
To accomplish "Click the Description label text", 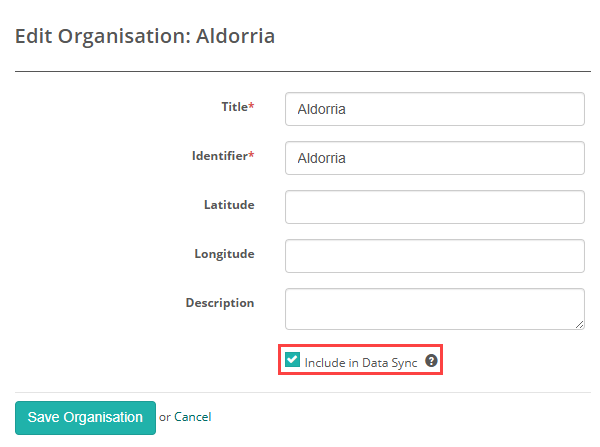I will [x=220, y=303].
